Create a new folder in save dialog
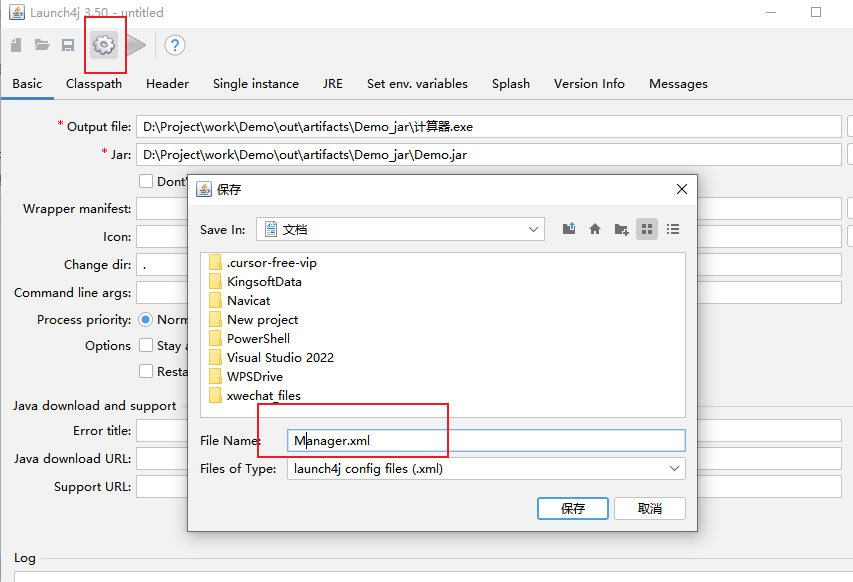 (x=621, y=229)
